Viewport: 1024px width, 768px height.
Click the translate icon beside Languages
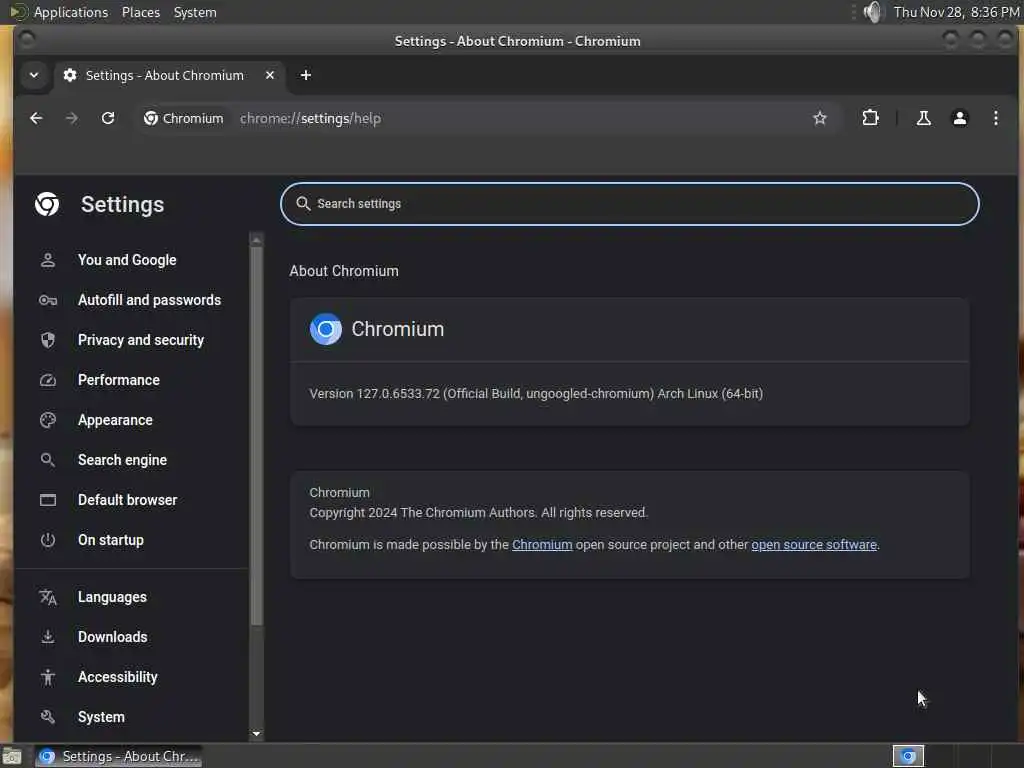pyautogui.click(x=48, y=598)
